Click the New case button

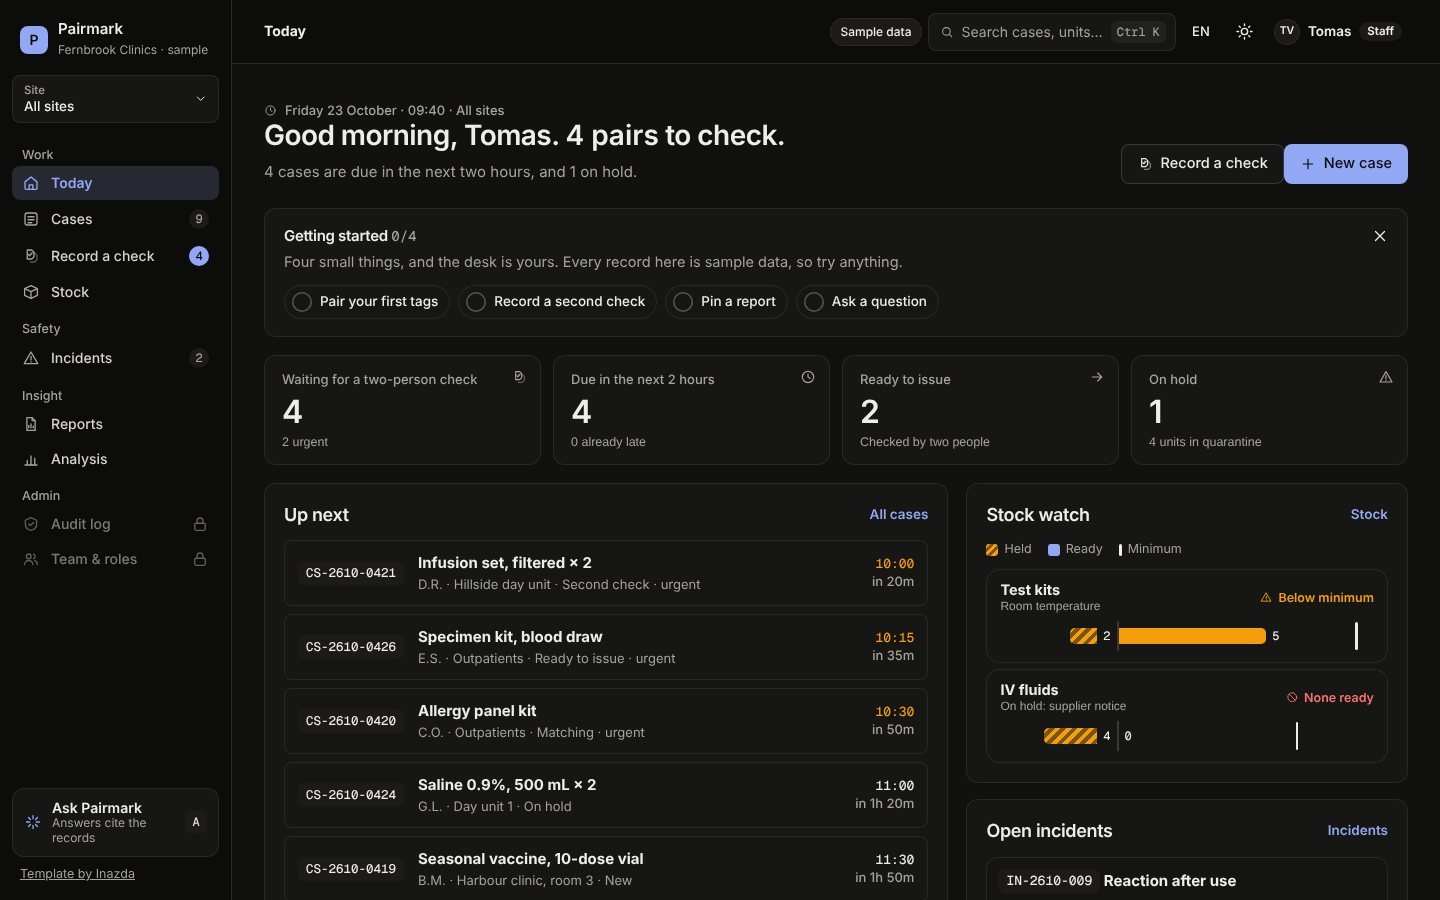pos(1346,164)
